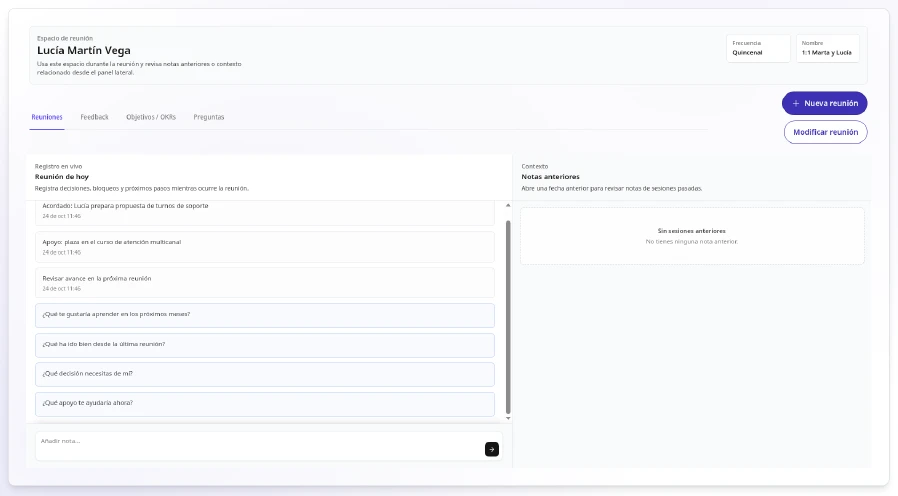Open the Reuniones tab
This screenshot has width=898, height=496.
point(47,117)
